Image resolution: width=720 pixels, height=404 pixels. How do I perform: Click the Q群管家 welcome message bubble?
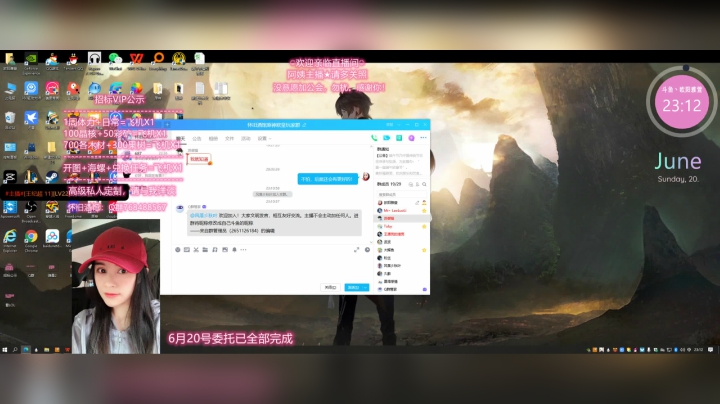274,223
